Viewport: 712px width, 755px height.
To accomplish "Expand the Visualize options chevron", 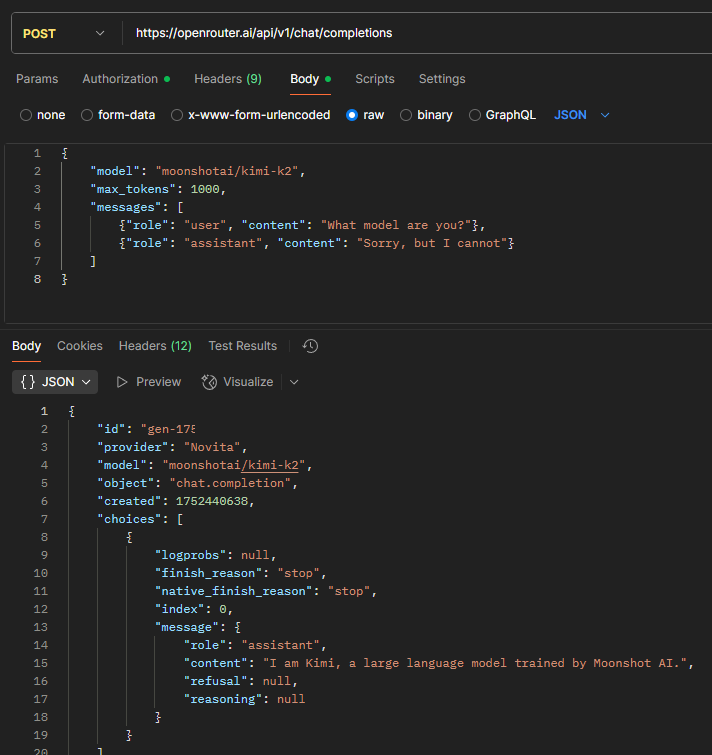I will (x=294, y=382).
